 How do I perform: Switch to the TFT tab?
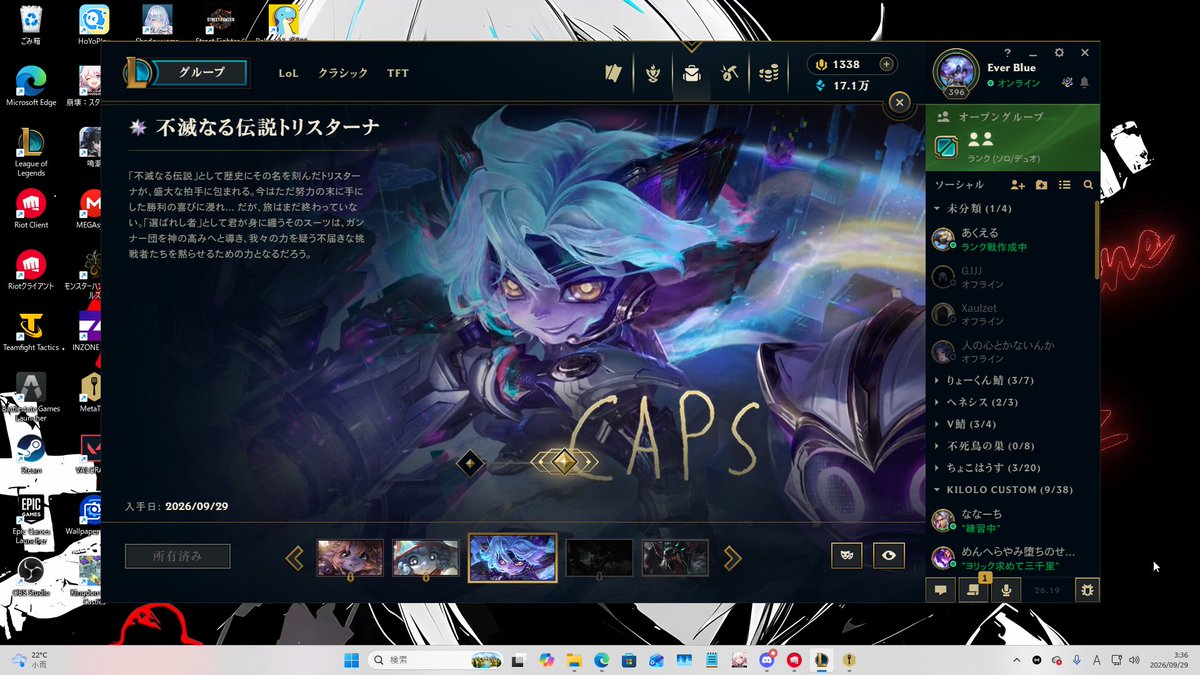point(398,73)
